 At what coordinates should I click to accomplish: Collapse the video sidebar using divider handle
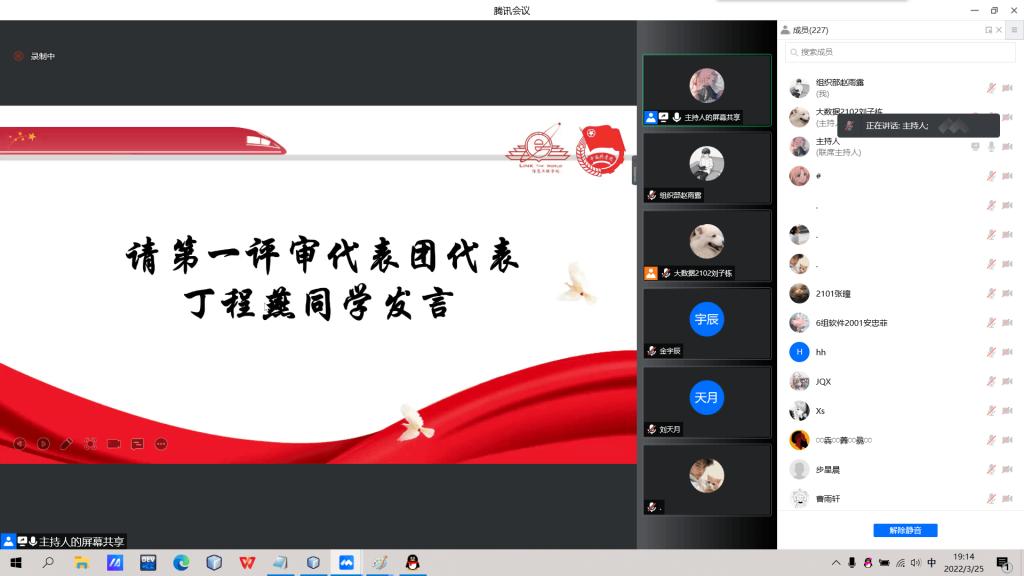point(634,170)
